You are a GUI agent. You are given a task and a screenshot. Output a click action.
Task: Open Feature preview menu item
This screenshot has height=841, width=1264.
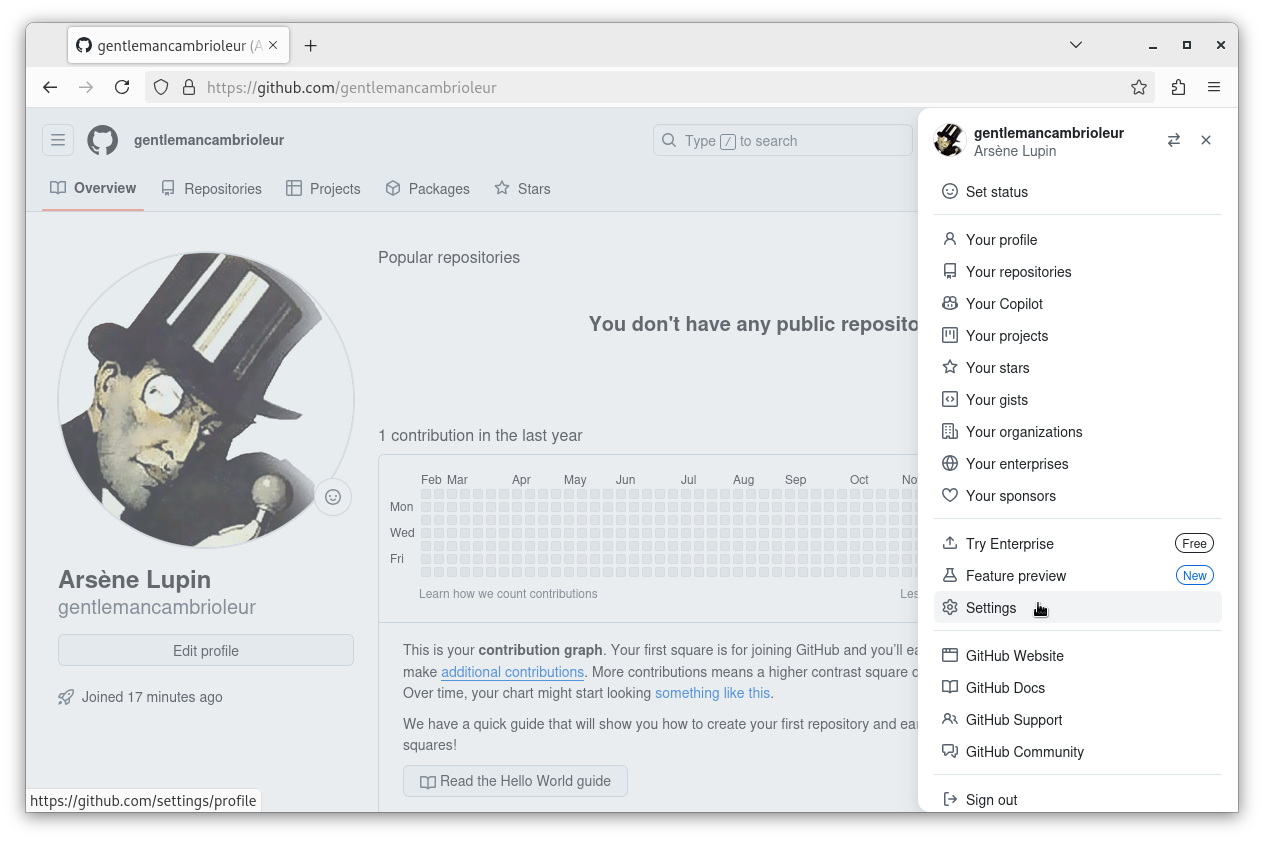(x=1015, y=576)
